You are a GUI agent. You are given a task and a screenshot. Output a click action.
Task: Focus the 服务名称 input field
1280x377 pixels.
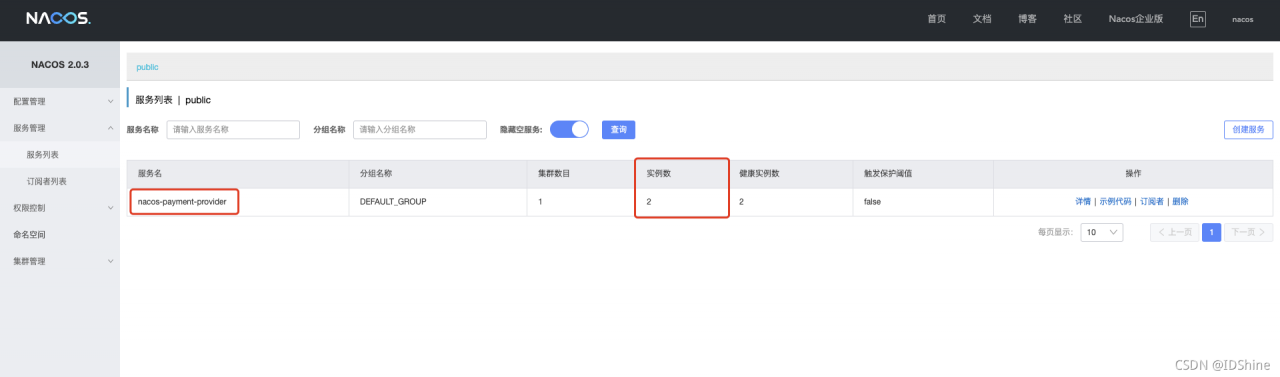(233, 129)
